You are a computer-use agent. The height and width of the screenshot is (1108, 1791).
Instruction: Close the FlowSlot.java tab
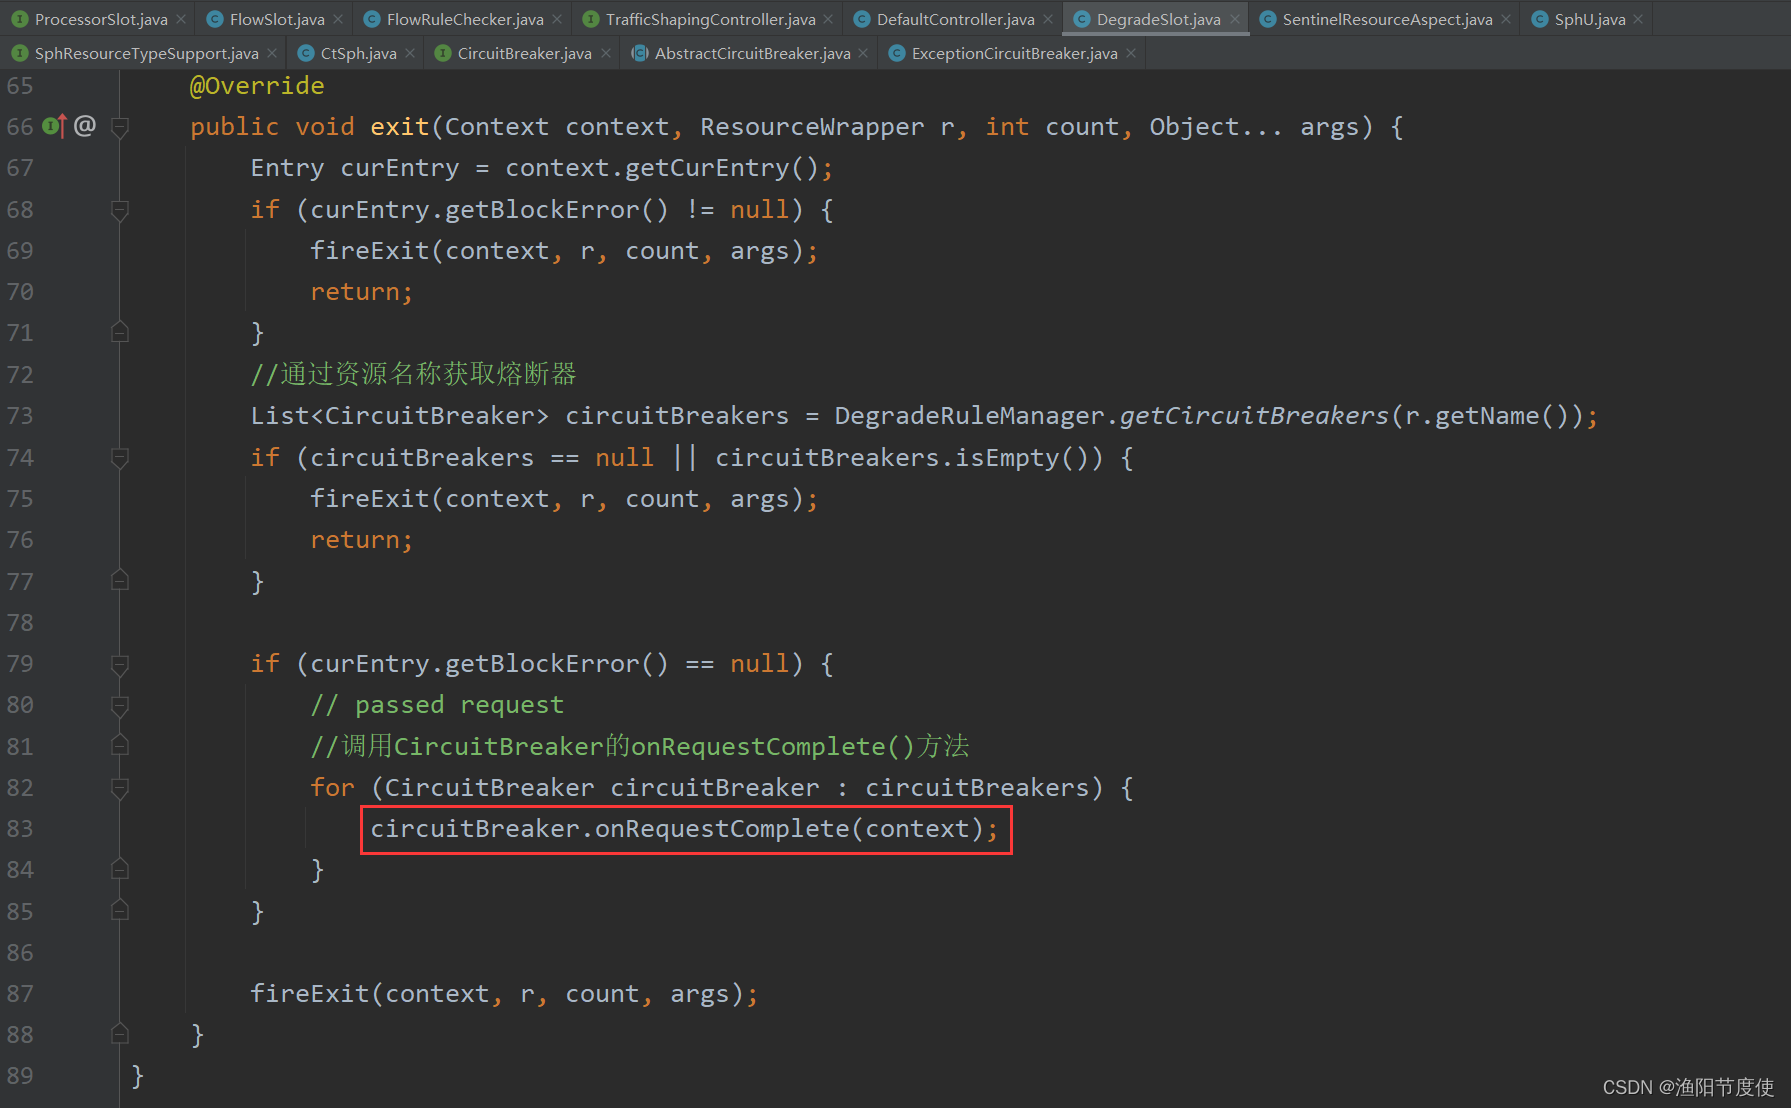[x=338, y=19]
